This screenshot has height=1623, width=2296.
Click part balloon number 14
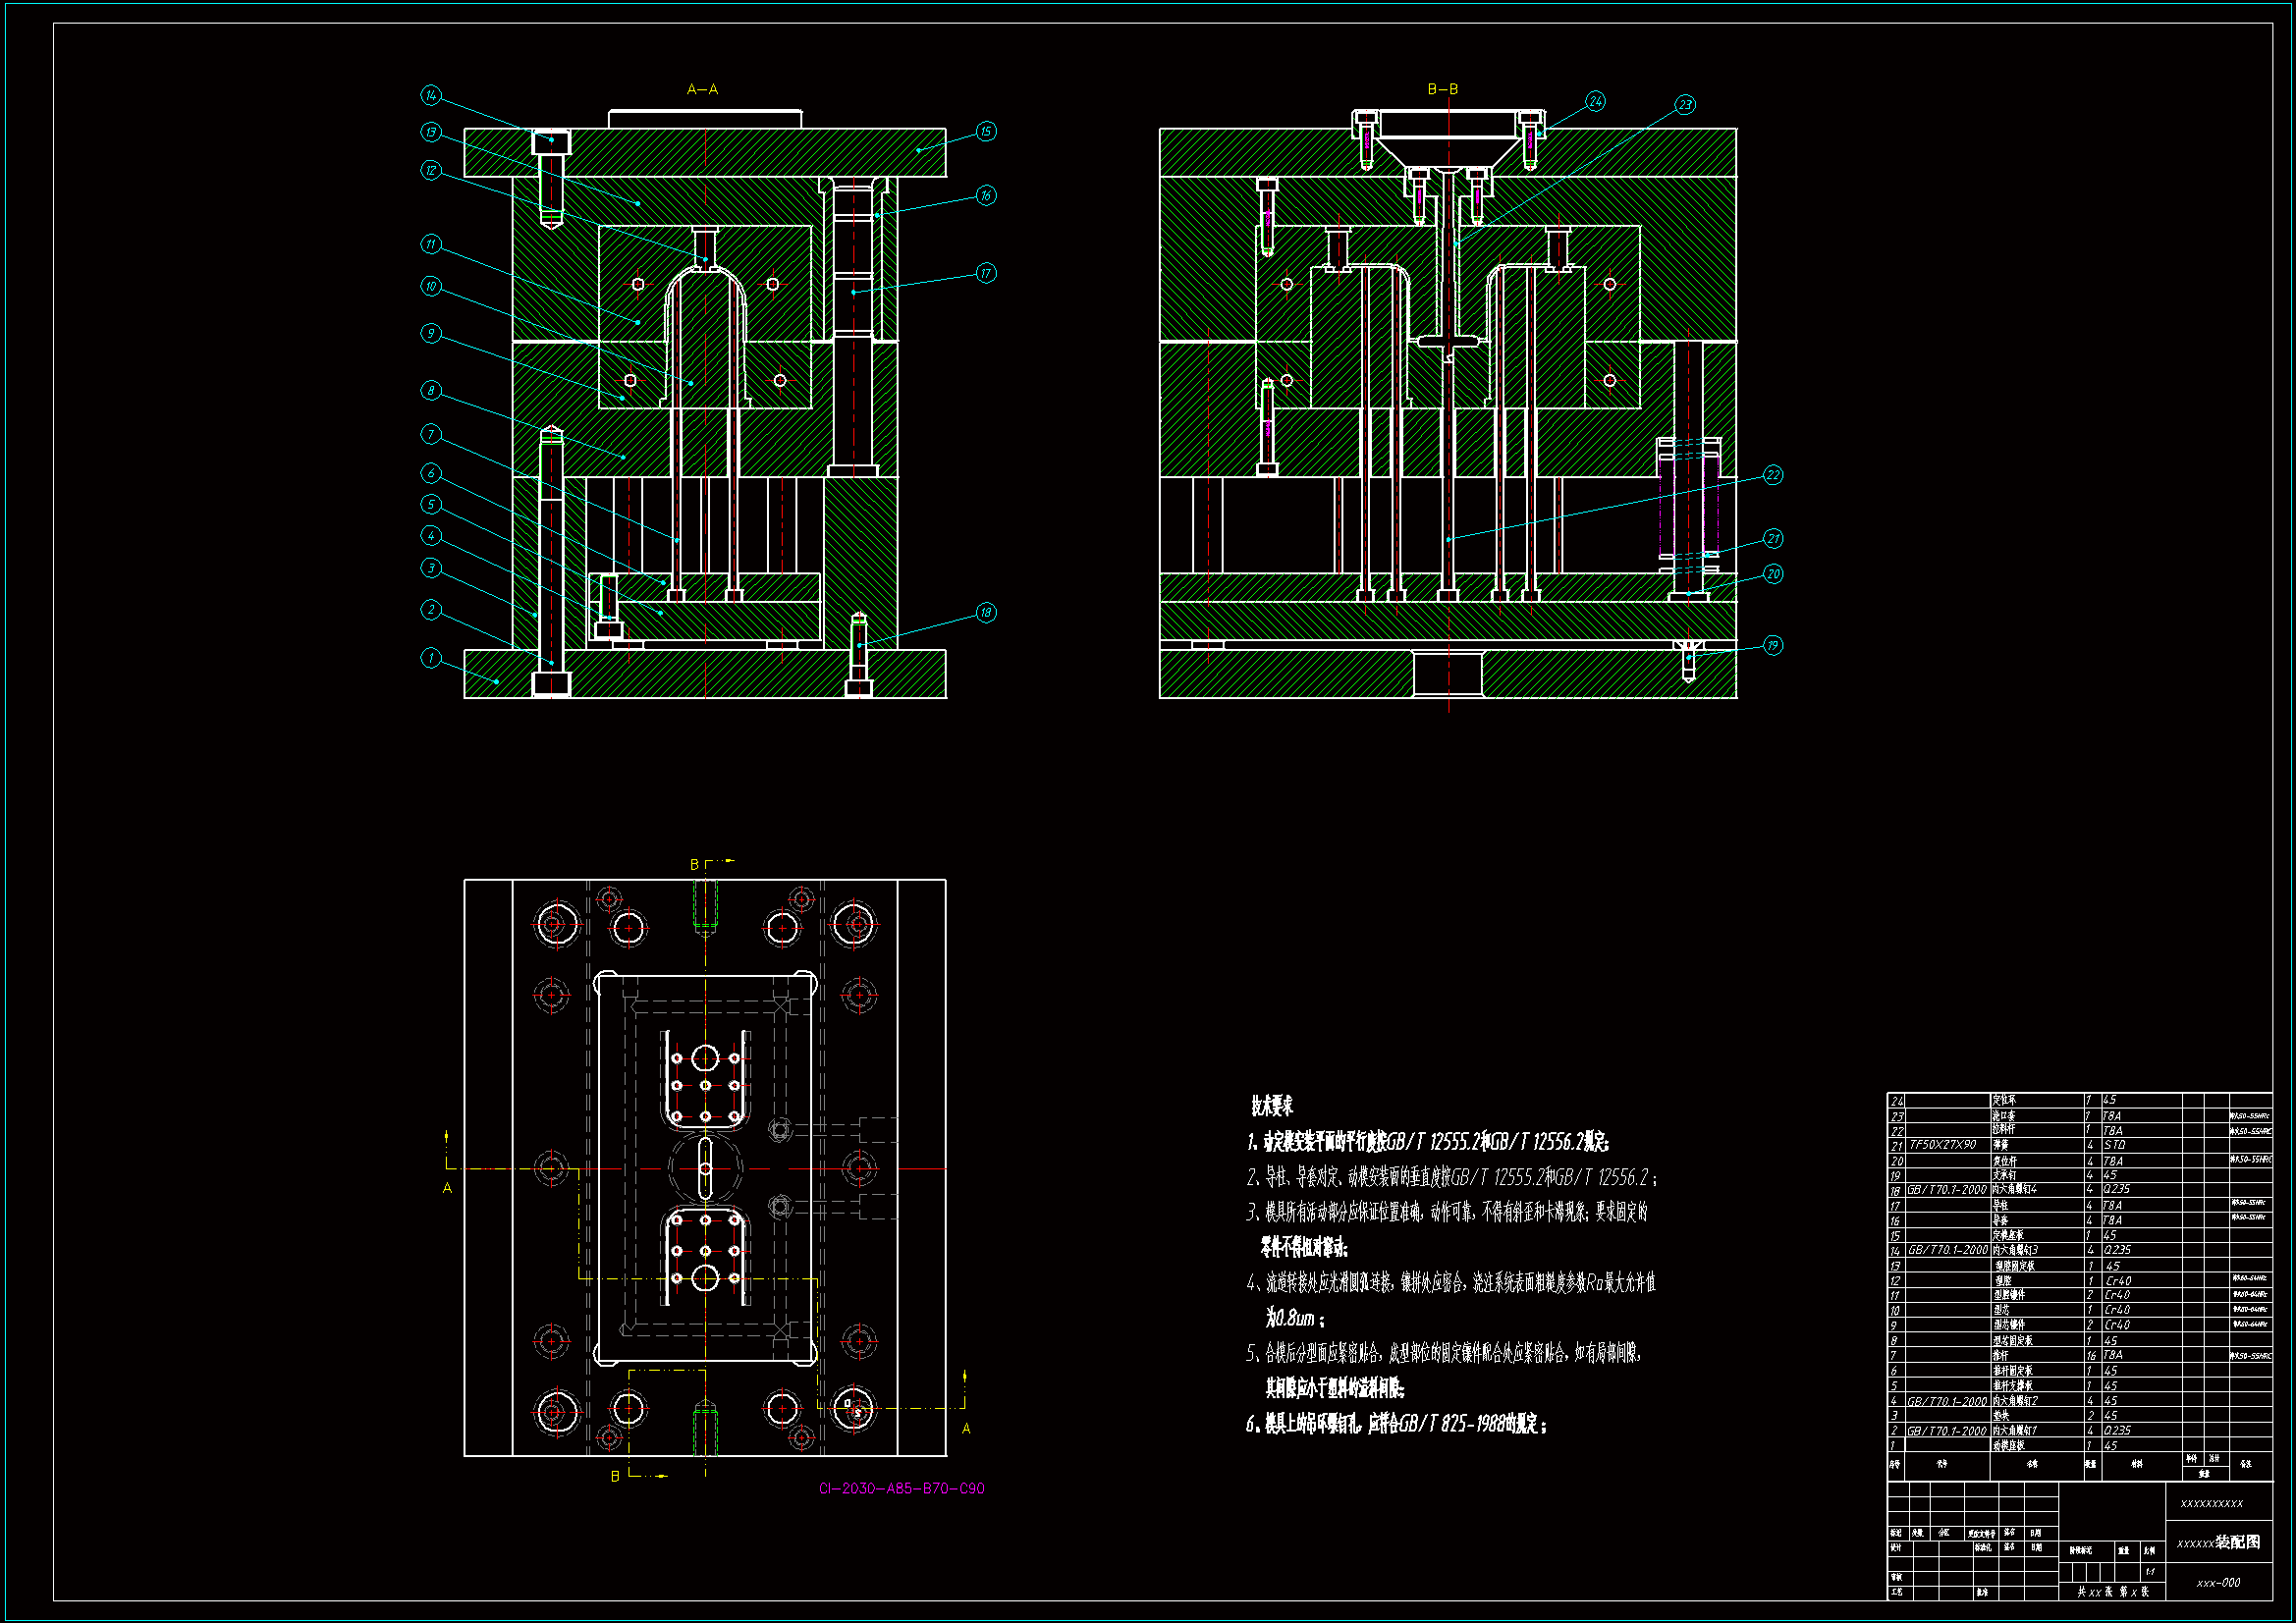pyautogui.click(x=430, y=95)
